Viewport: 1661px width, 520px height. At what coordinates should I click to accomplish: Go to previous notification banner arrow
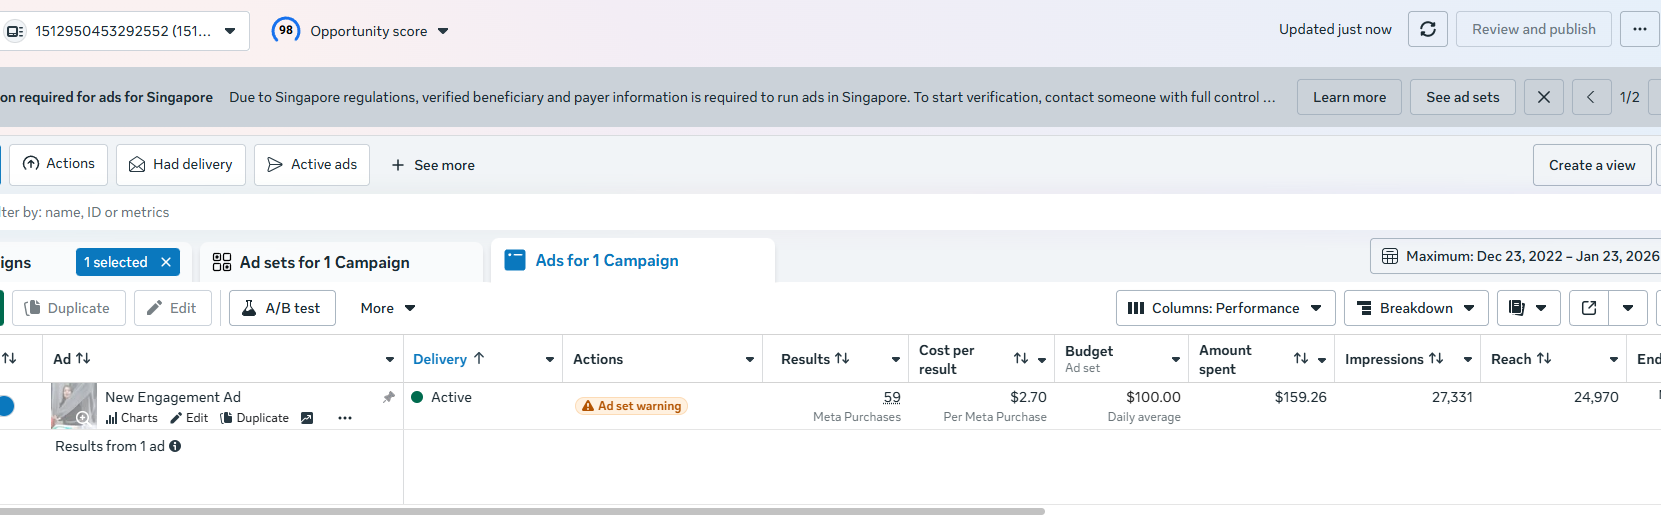1590,97
